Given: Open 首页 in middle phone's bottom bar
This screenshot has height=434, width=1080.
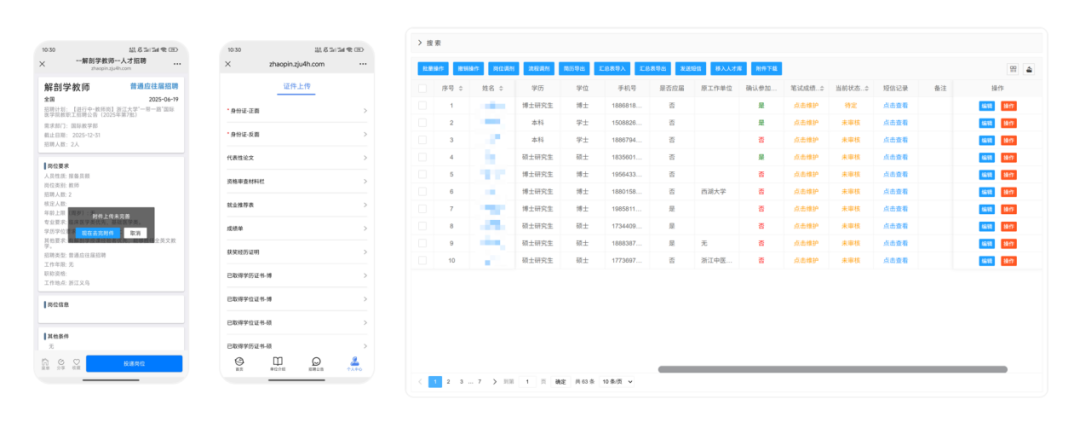Looking at the screenshot, I should (239, 364).
